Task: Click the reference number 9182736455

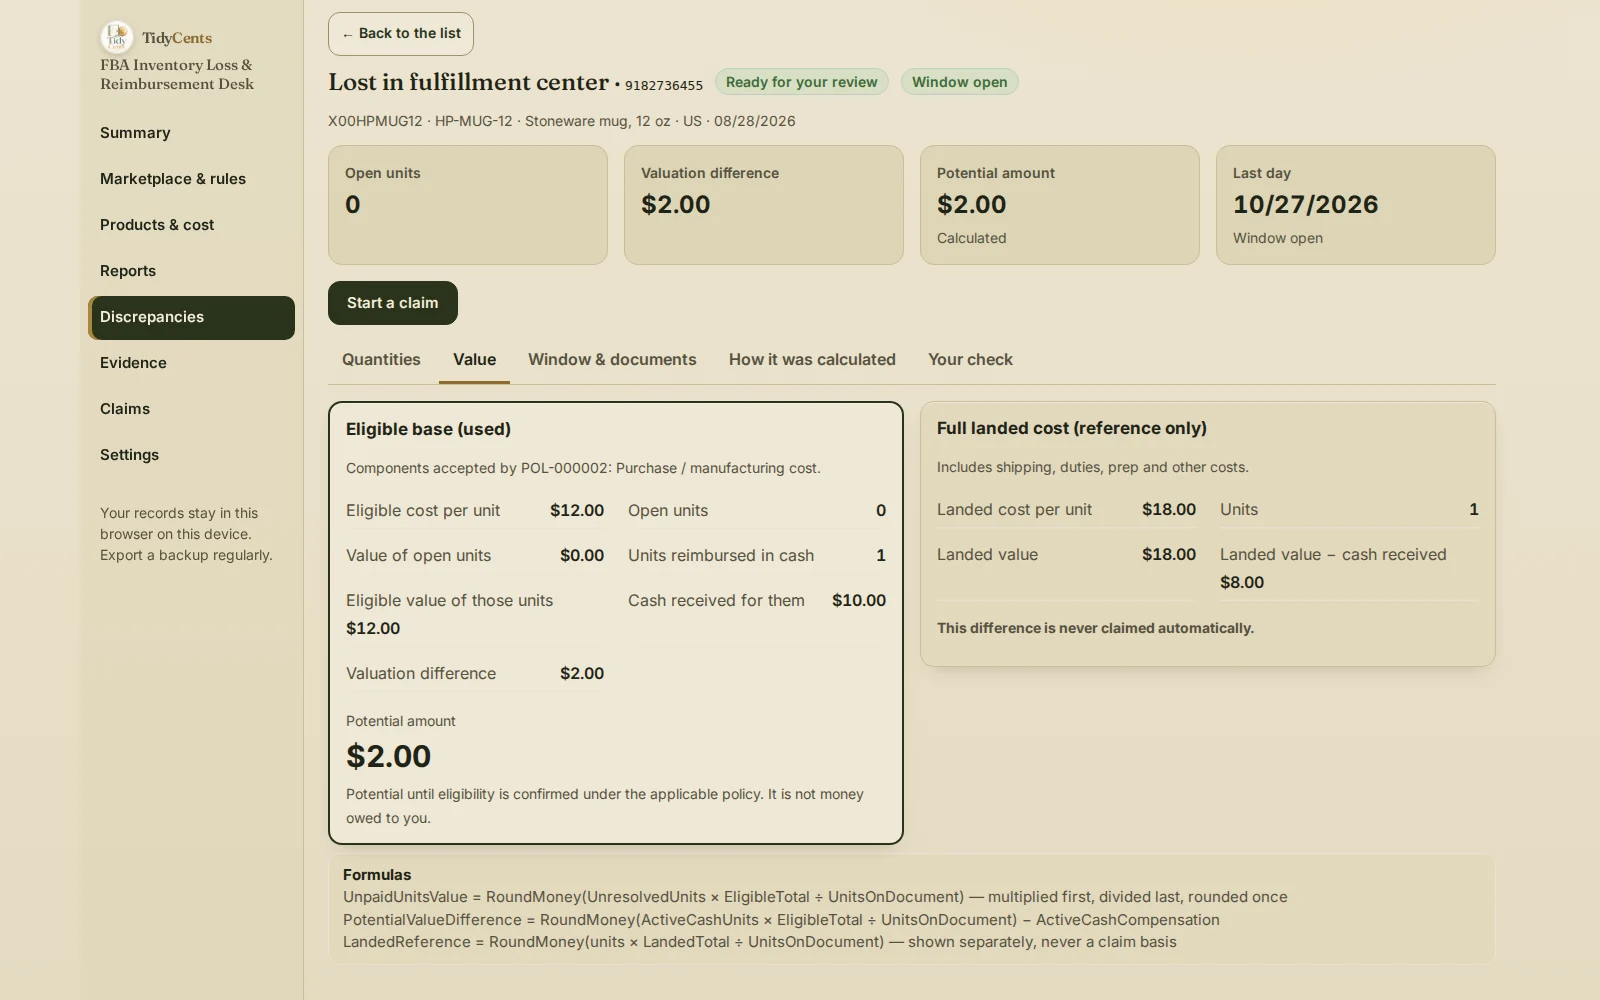Action: click(x=664, y=85)
